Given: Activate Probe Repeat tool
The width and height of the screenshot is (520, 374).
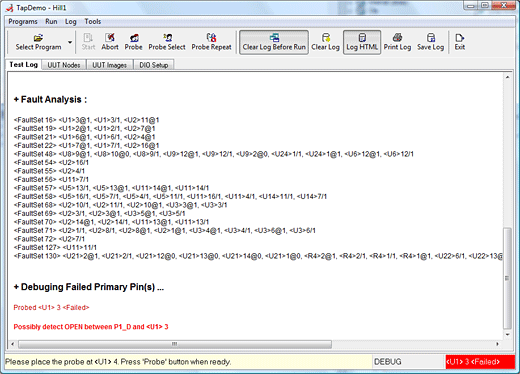Looking at the screenshot, I should [211, 42].
